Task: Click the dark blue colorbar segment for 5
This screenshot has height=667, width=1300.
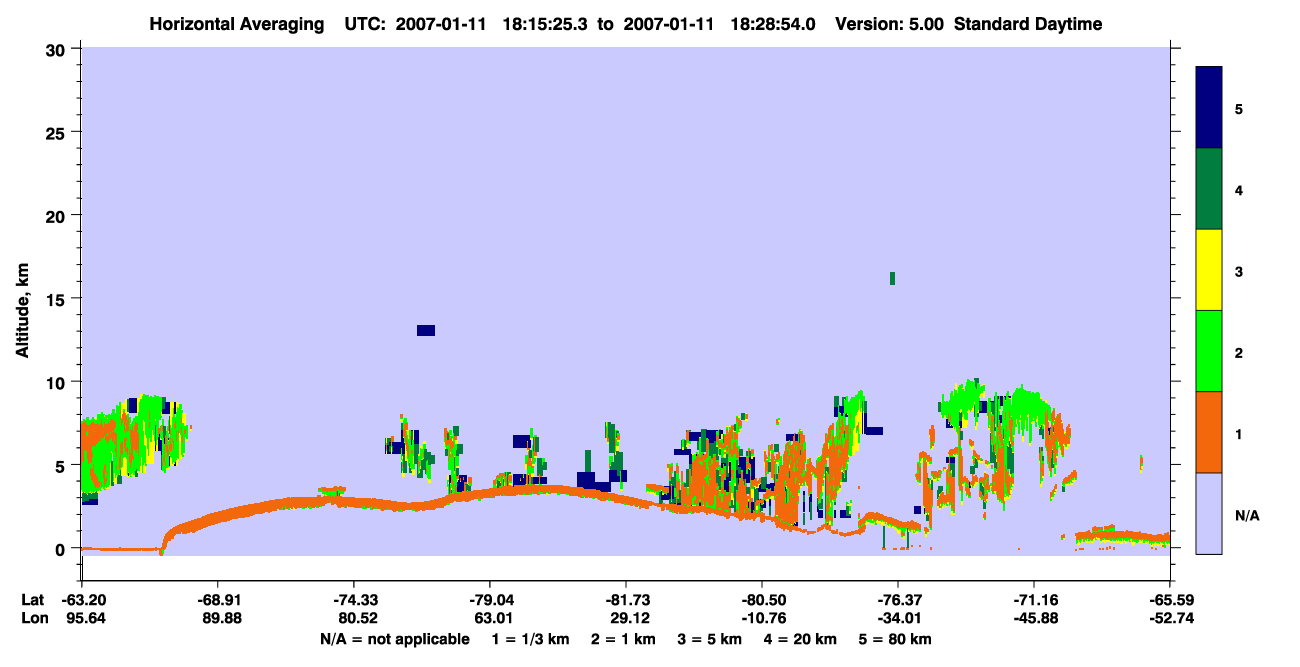Action: [x=1209, y=108]
